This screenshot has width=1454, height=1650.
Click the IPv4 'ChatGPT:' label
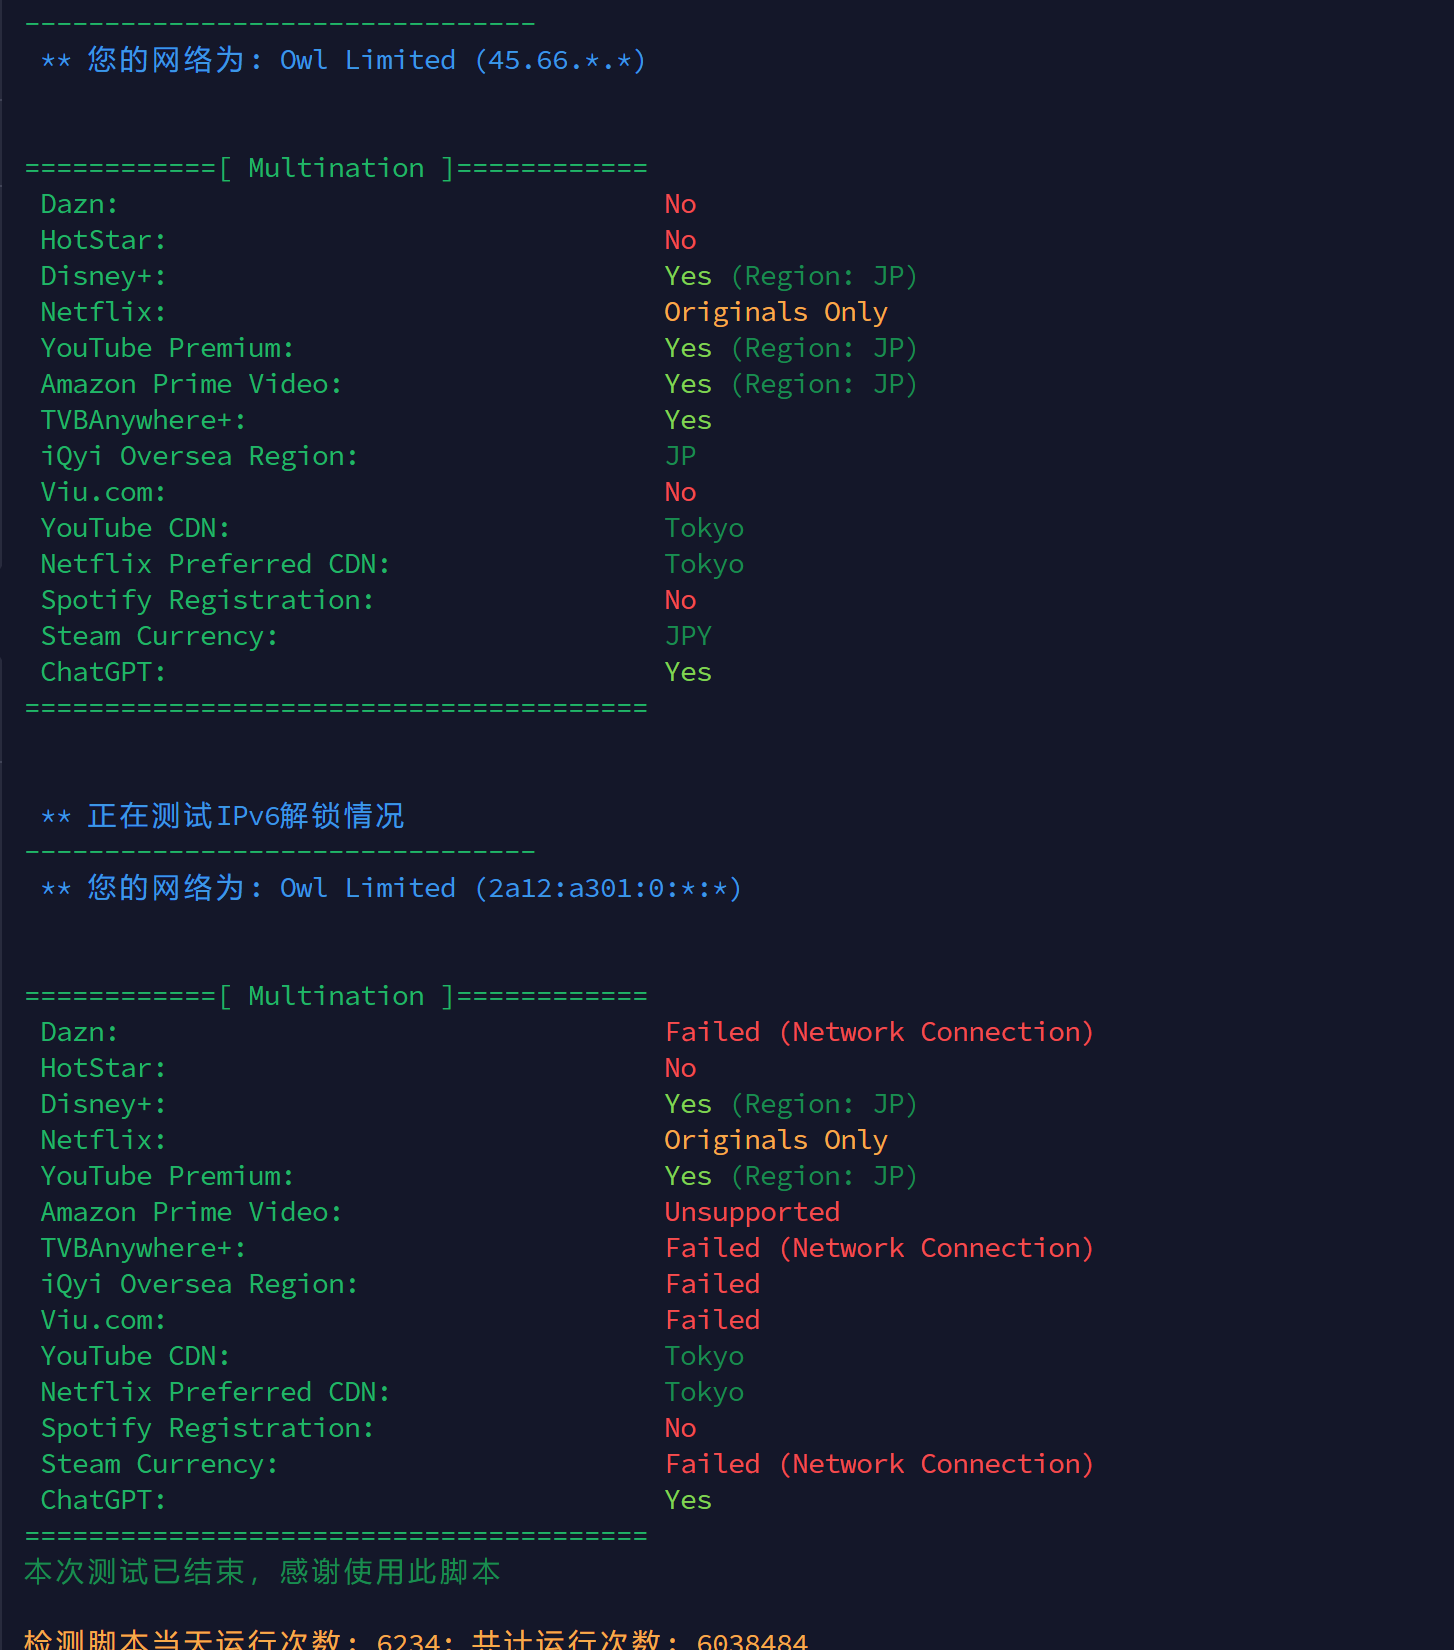(103, 672)
